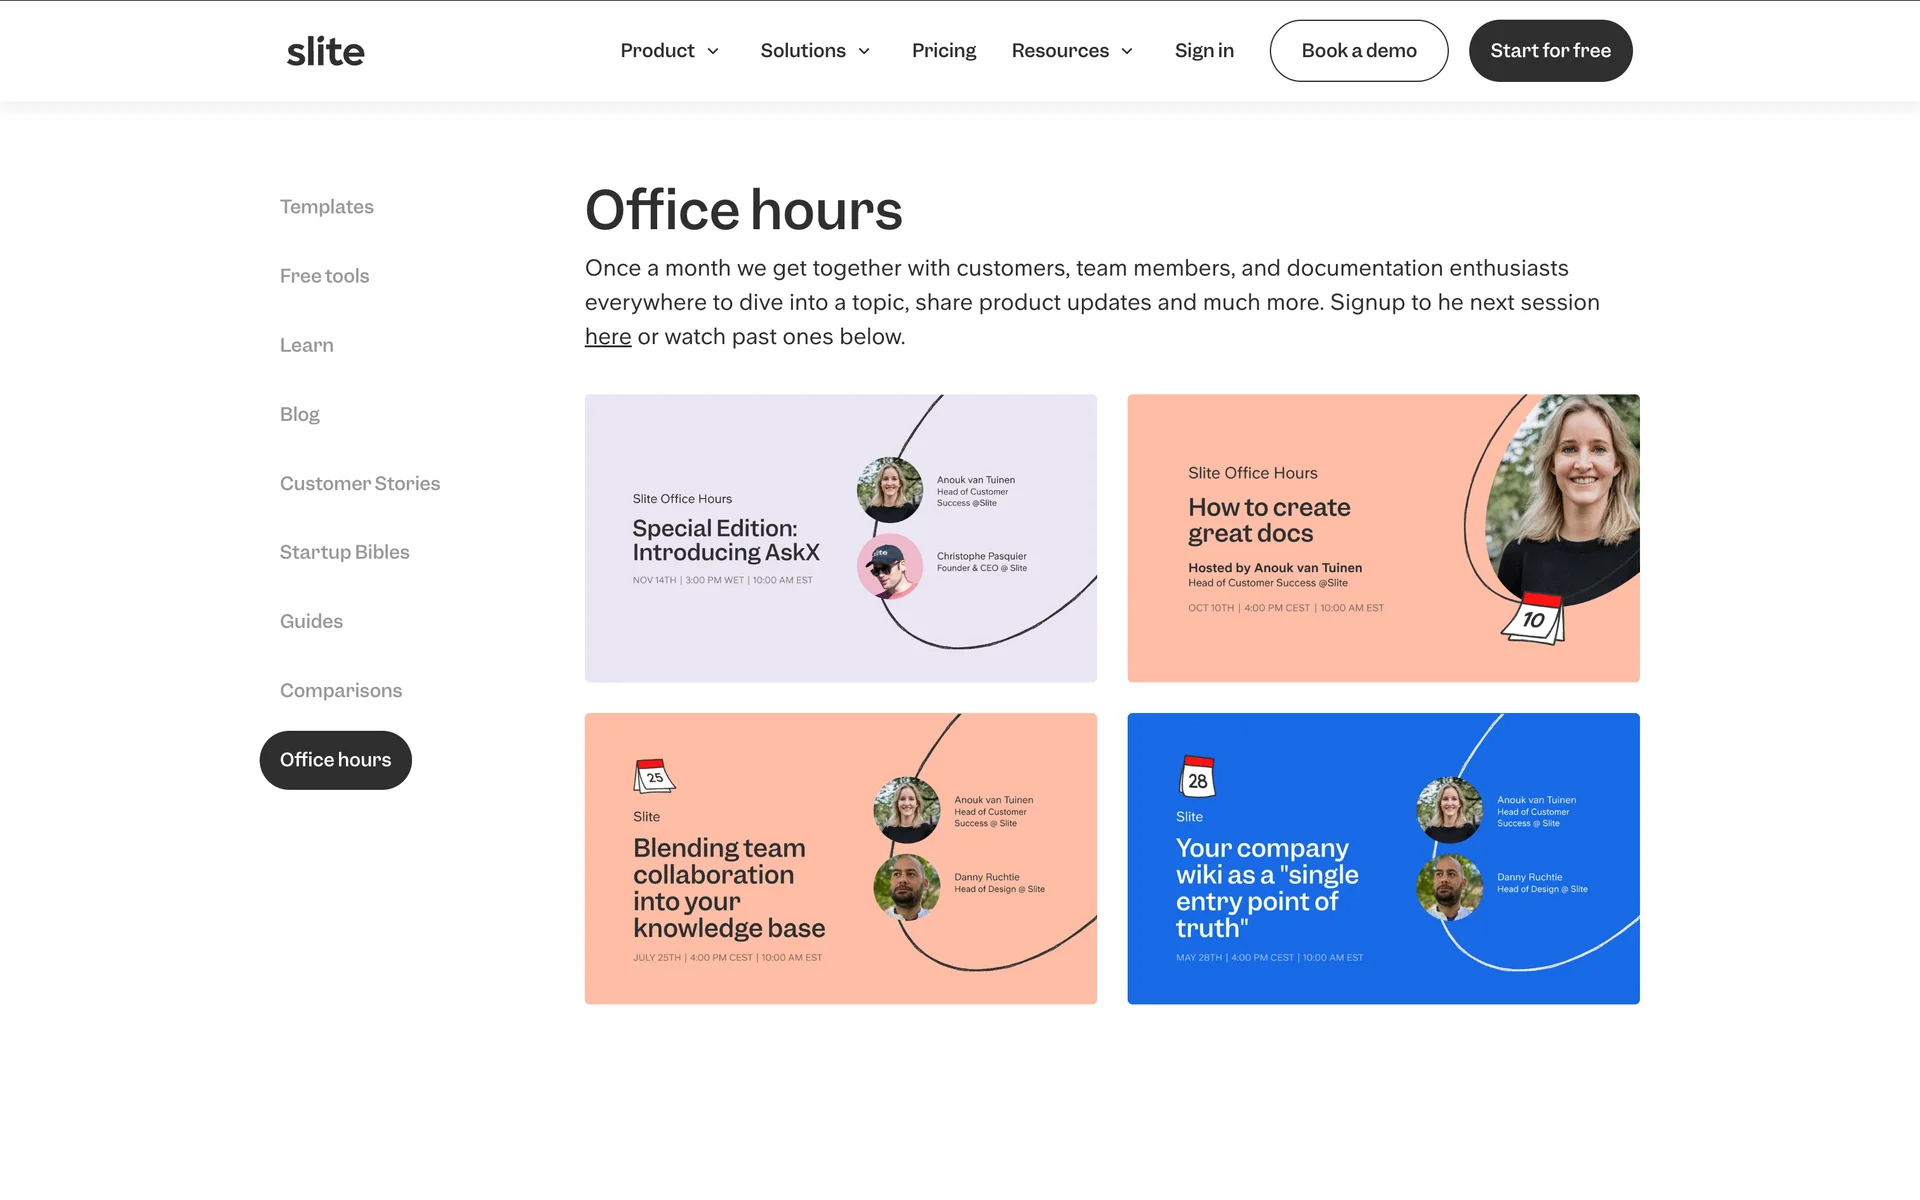
Task: Click calendar icon showing 10
Action: click(1533, 619)
